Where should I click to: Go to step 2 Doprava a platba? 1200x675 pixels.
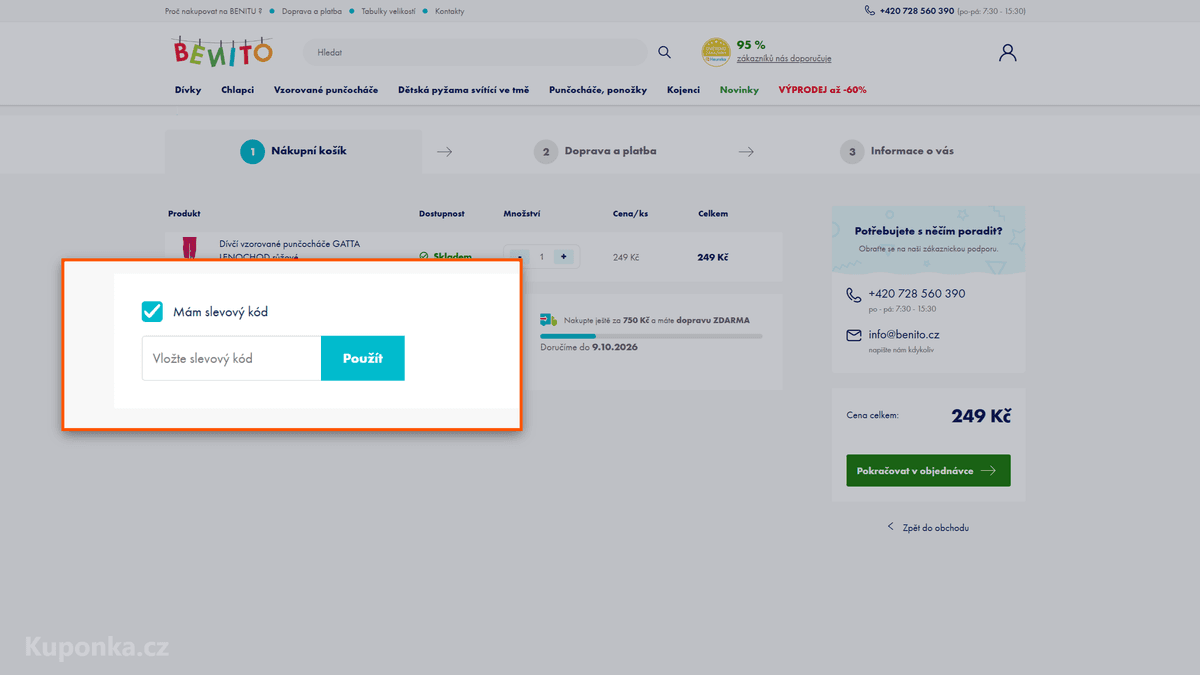596,152
